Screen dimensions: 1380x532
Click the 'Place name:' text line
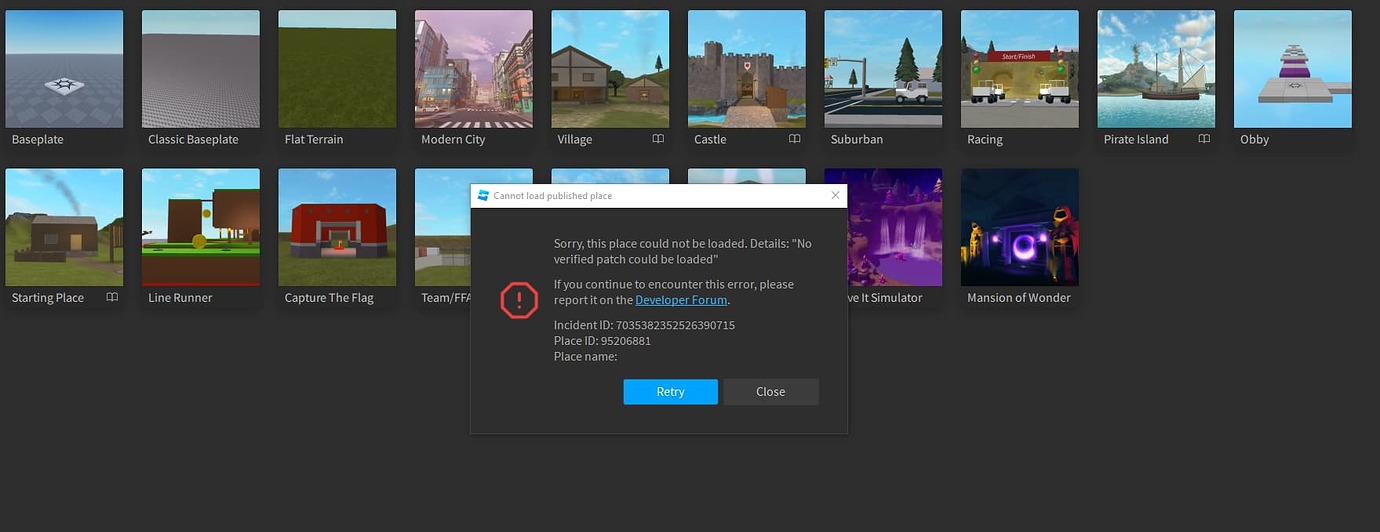coord(585,357)
